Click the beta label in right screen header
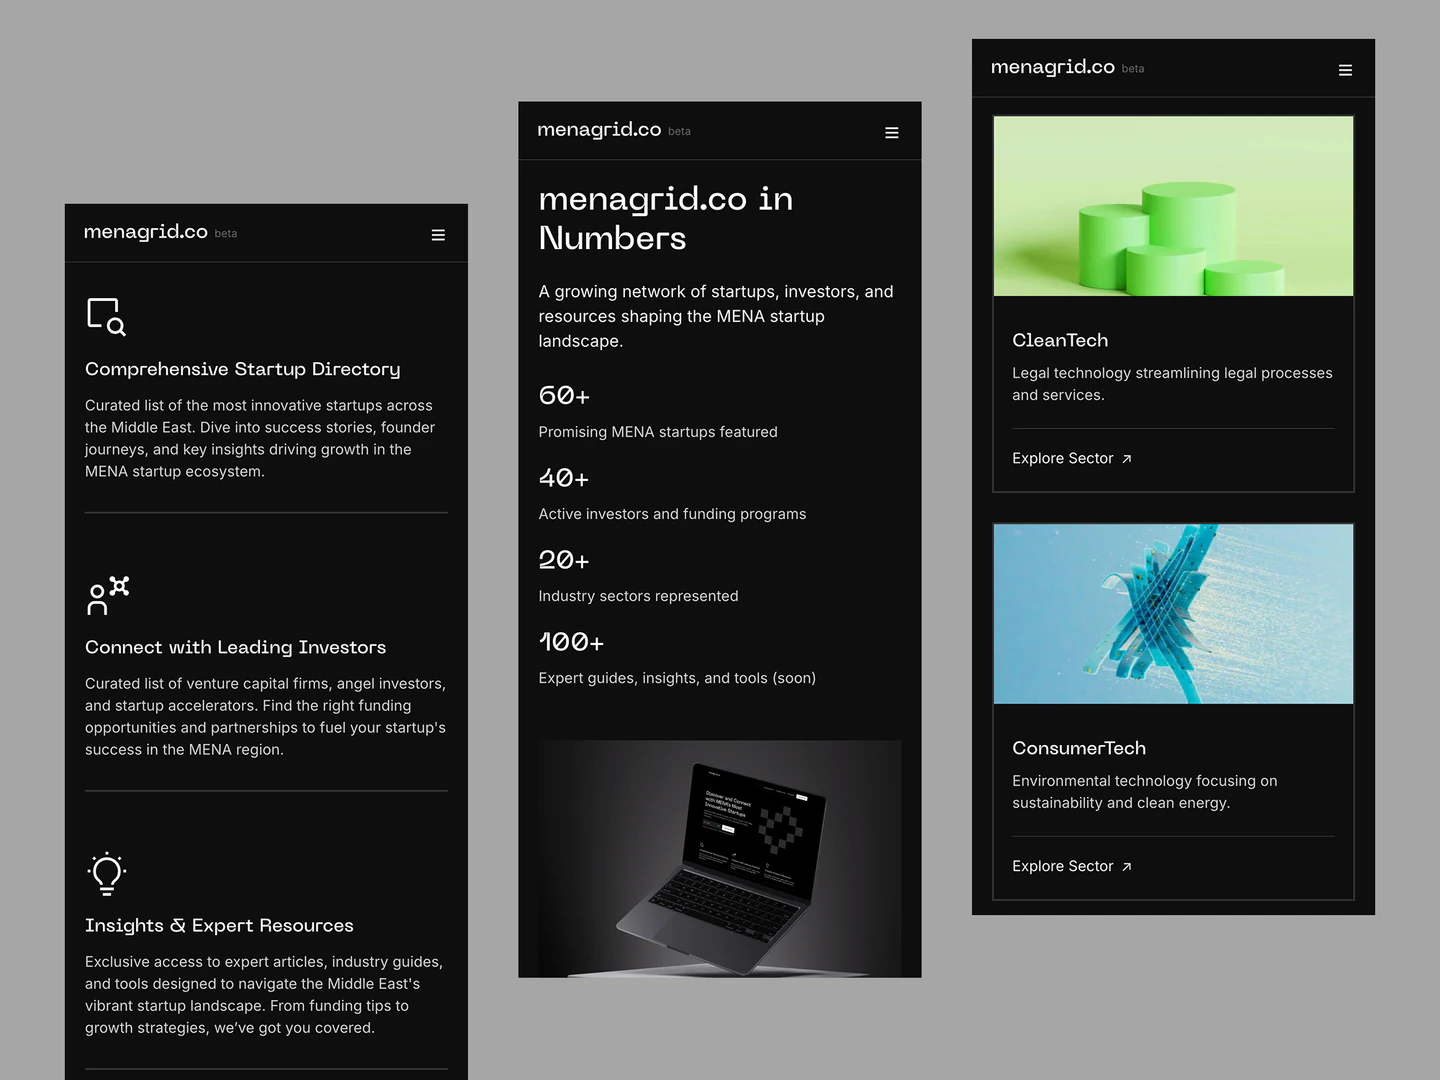The height and width of the screenshot is (1080, 1440). coord(1133,69)
